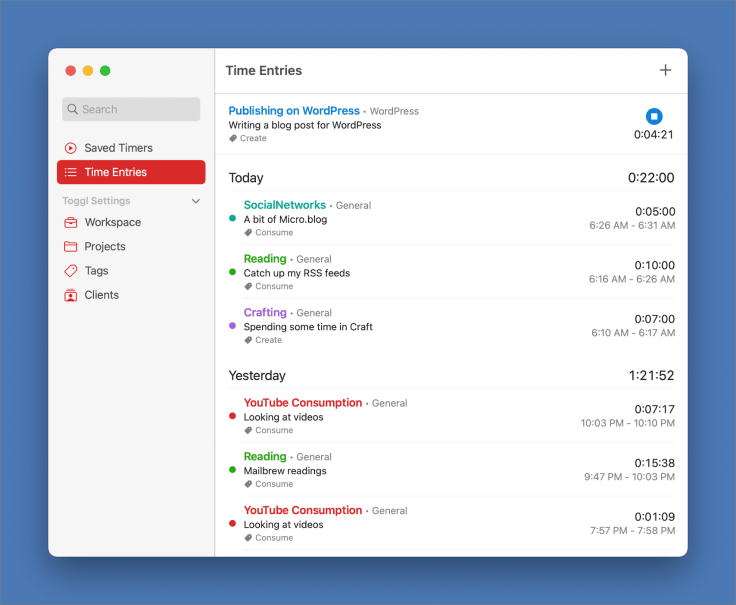The image size is (736, 605).
Task: Click the Create tag icon of running timer
Action: point(233,138)
